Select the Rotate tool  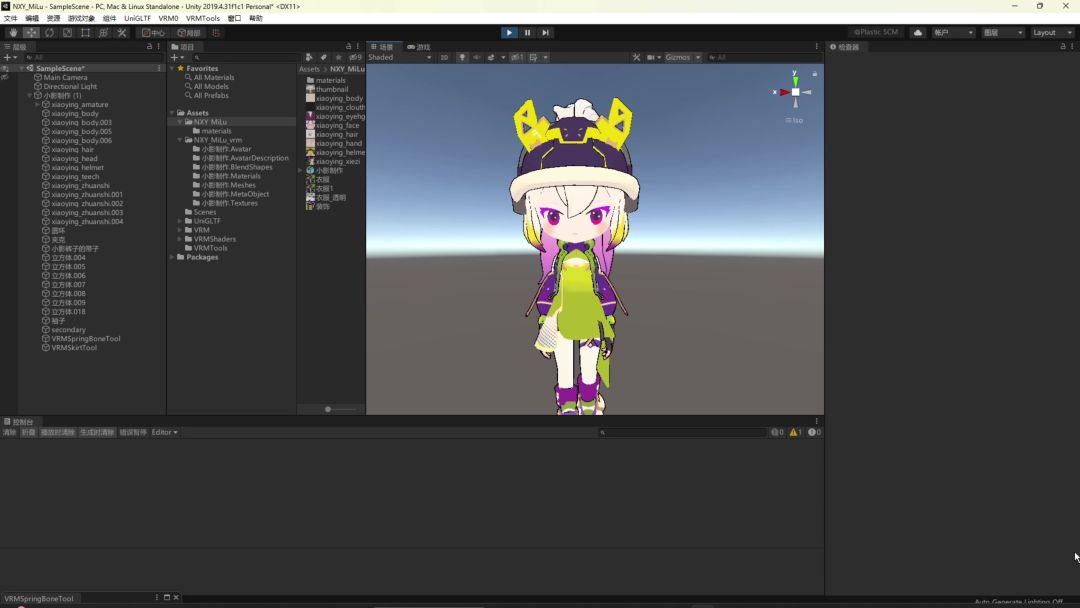point(49,33)
